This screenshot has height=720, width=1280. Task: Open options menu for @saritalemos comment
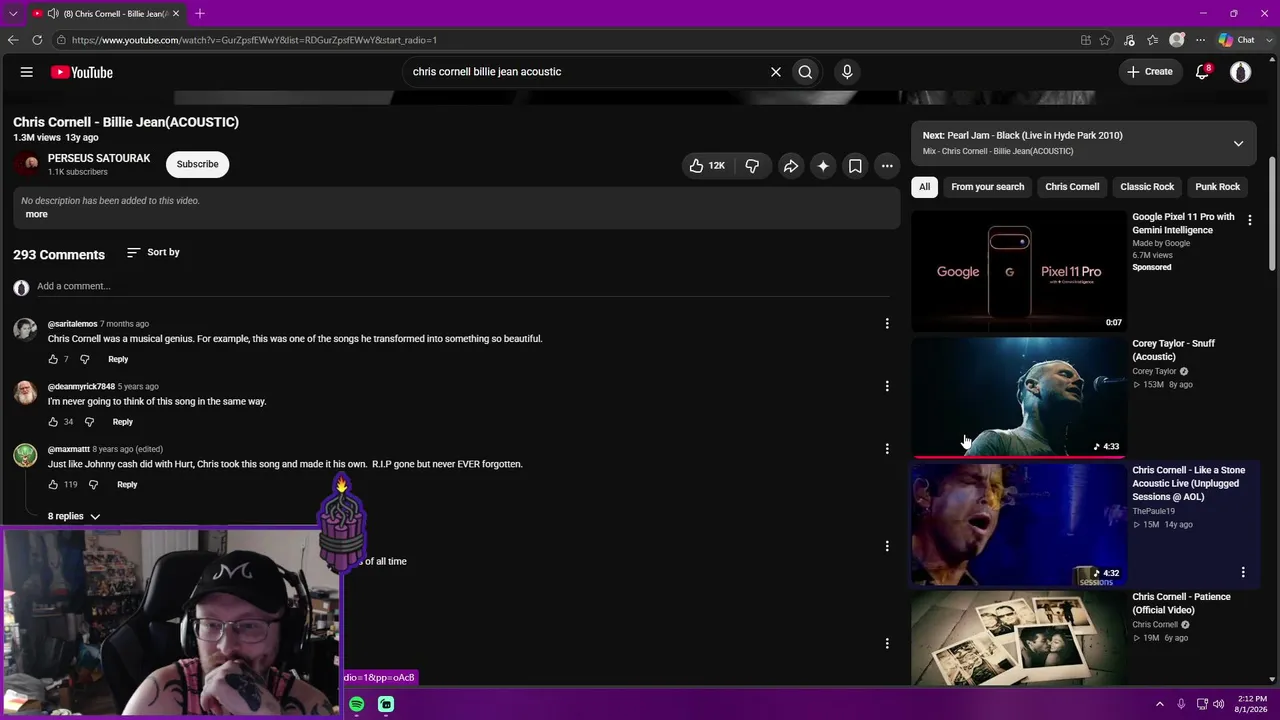pyautogui.click(x=887, y=323)
